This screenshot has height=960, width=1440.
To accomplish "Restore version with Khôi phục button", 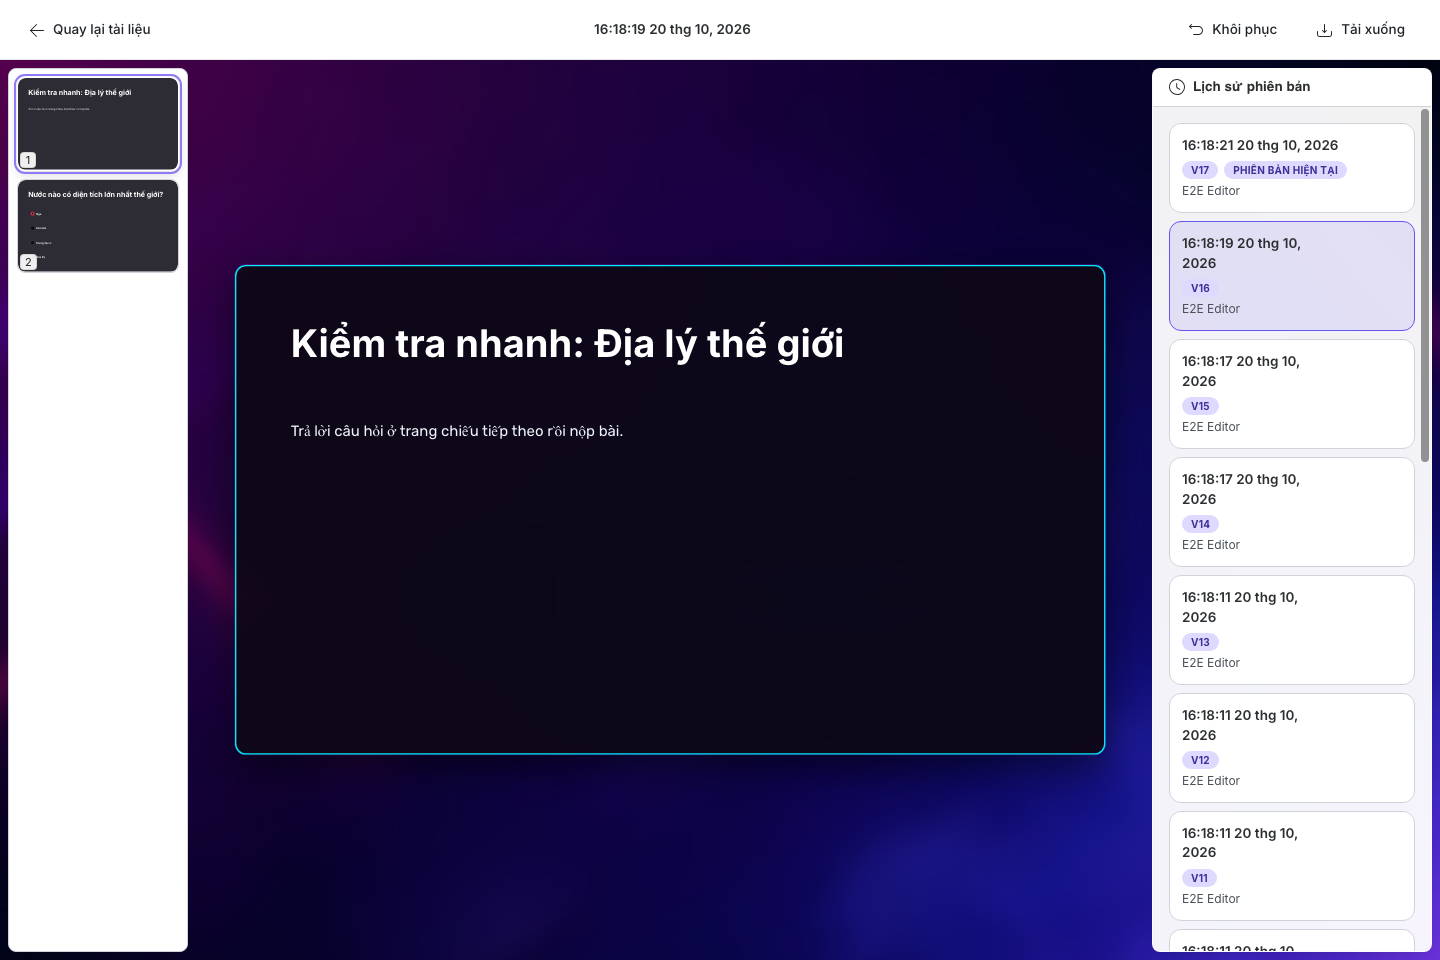I will (1233, 30).
